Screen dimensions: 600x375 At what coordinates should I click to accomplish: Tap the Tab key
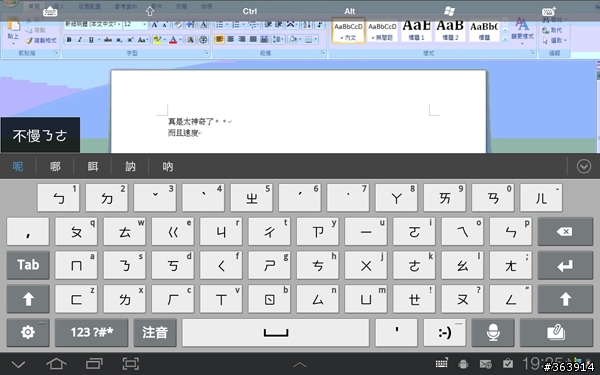[28, 265]
